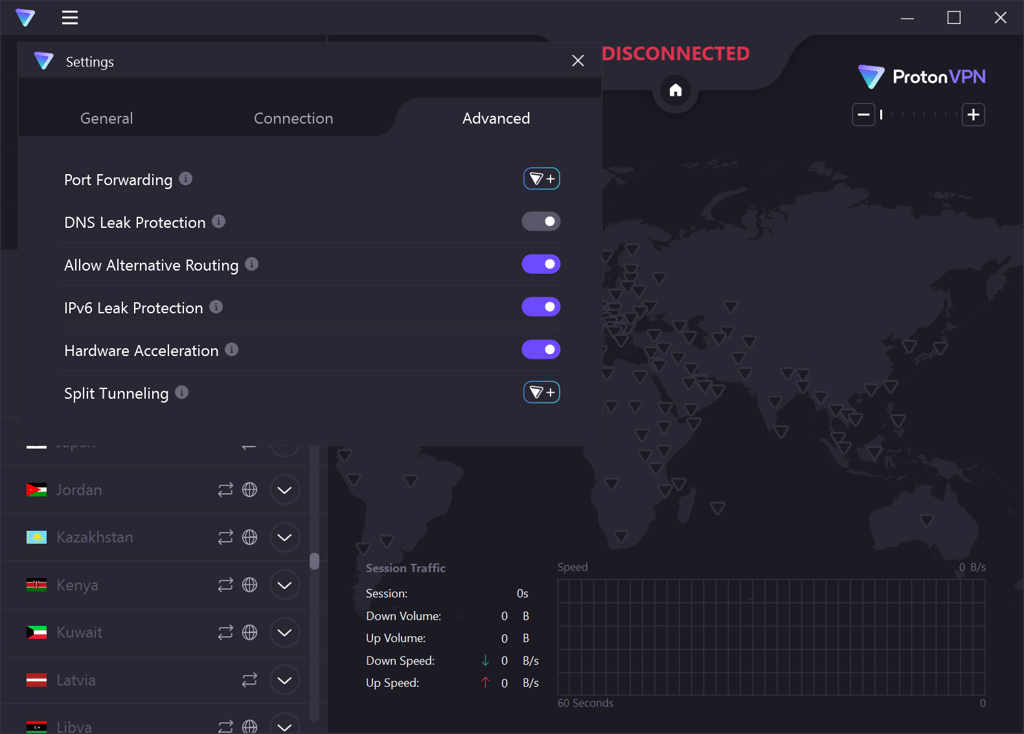
Task: Expand the Jordan server list
Action: point(285,490)
